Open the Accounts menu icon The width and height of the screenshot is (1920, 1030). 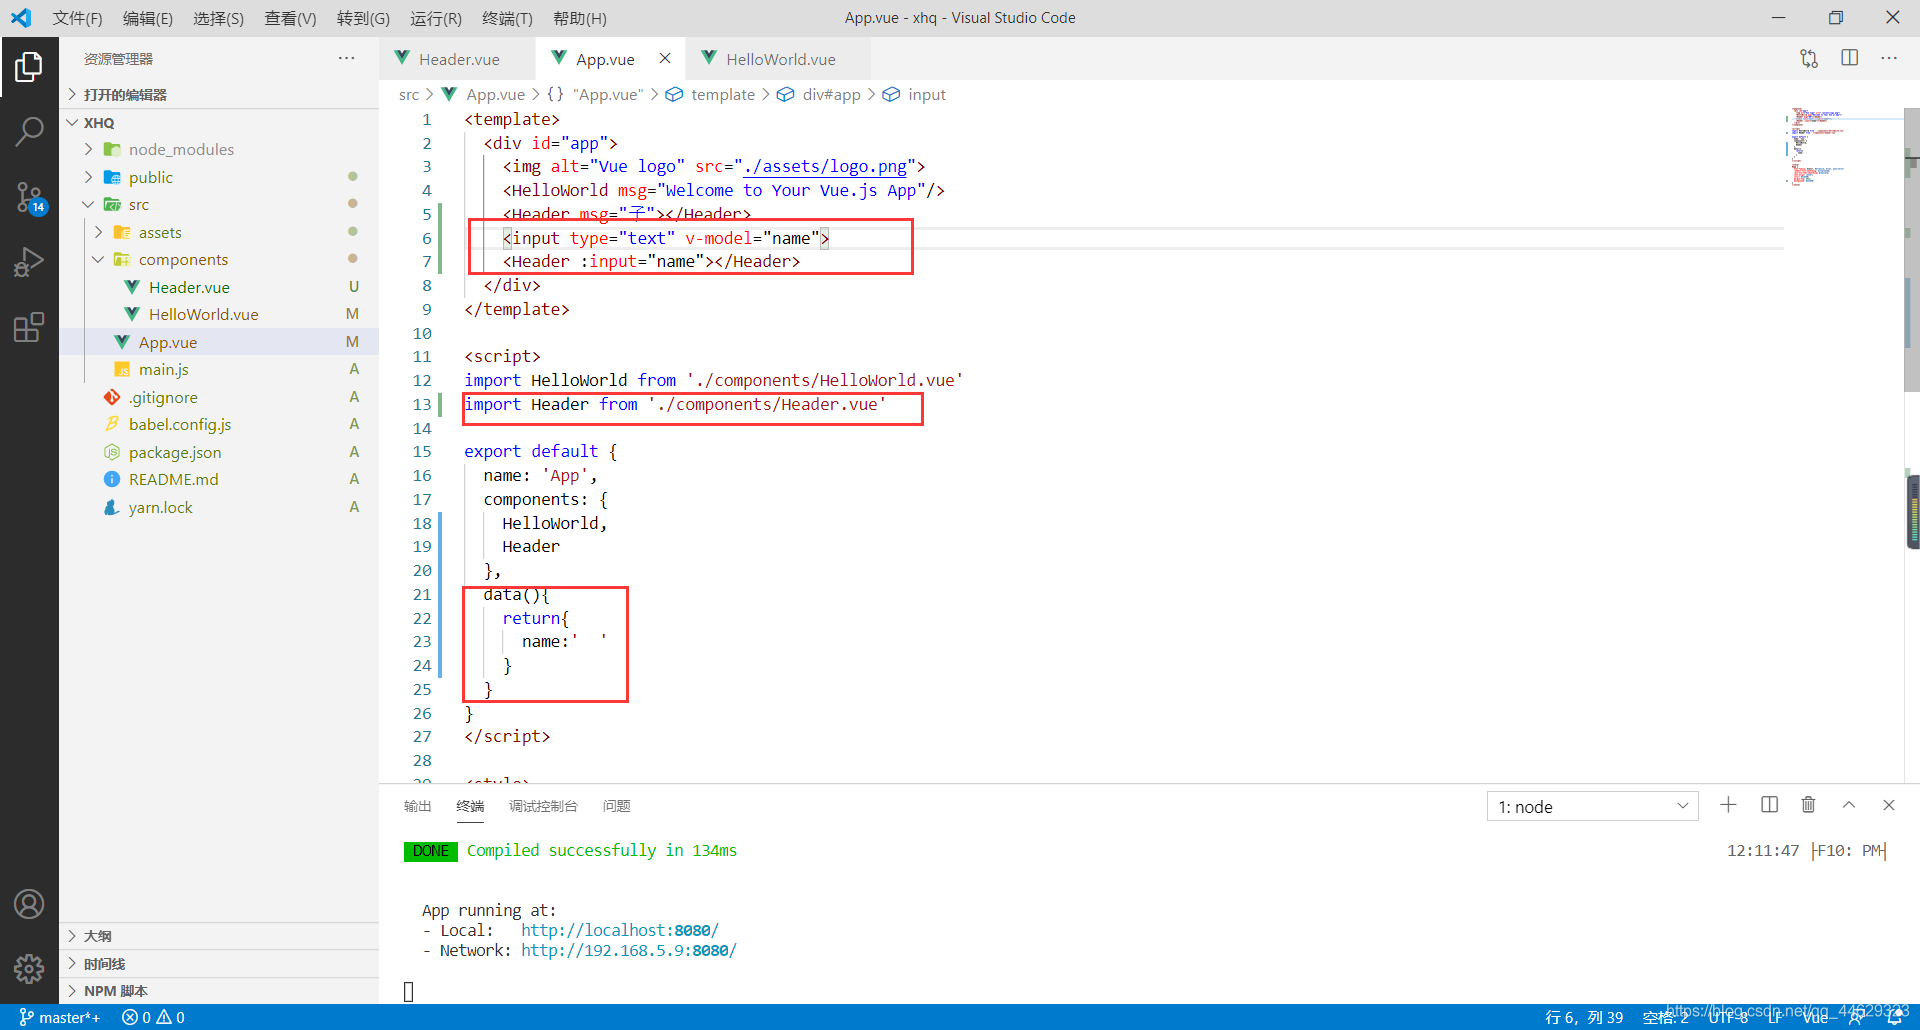29,904
